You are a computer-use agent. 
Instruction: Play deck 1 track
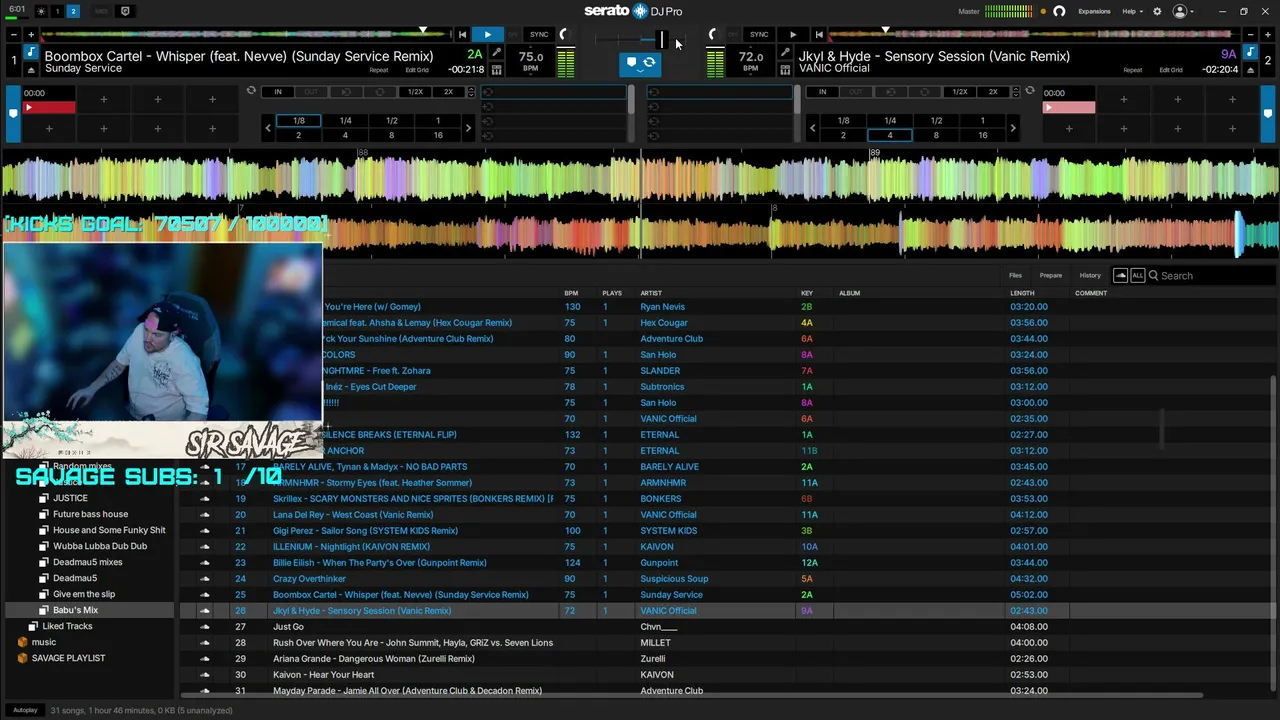487,35
